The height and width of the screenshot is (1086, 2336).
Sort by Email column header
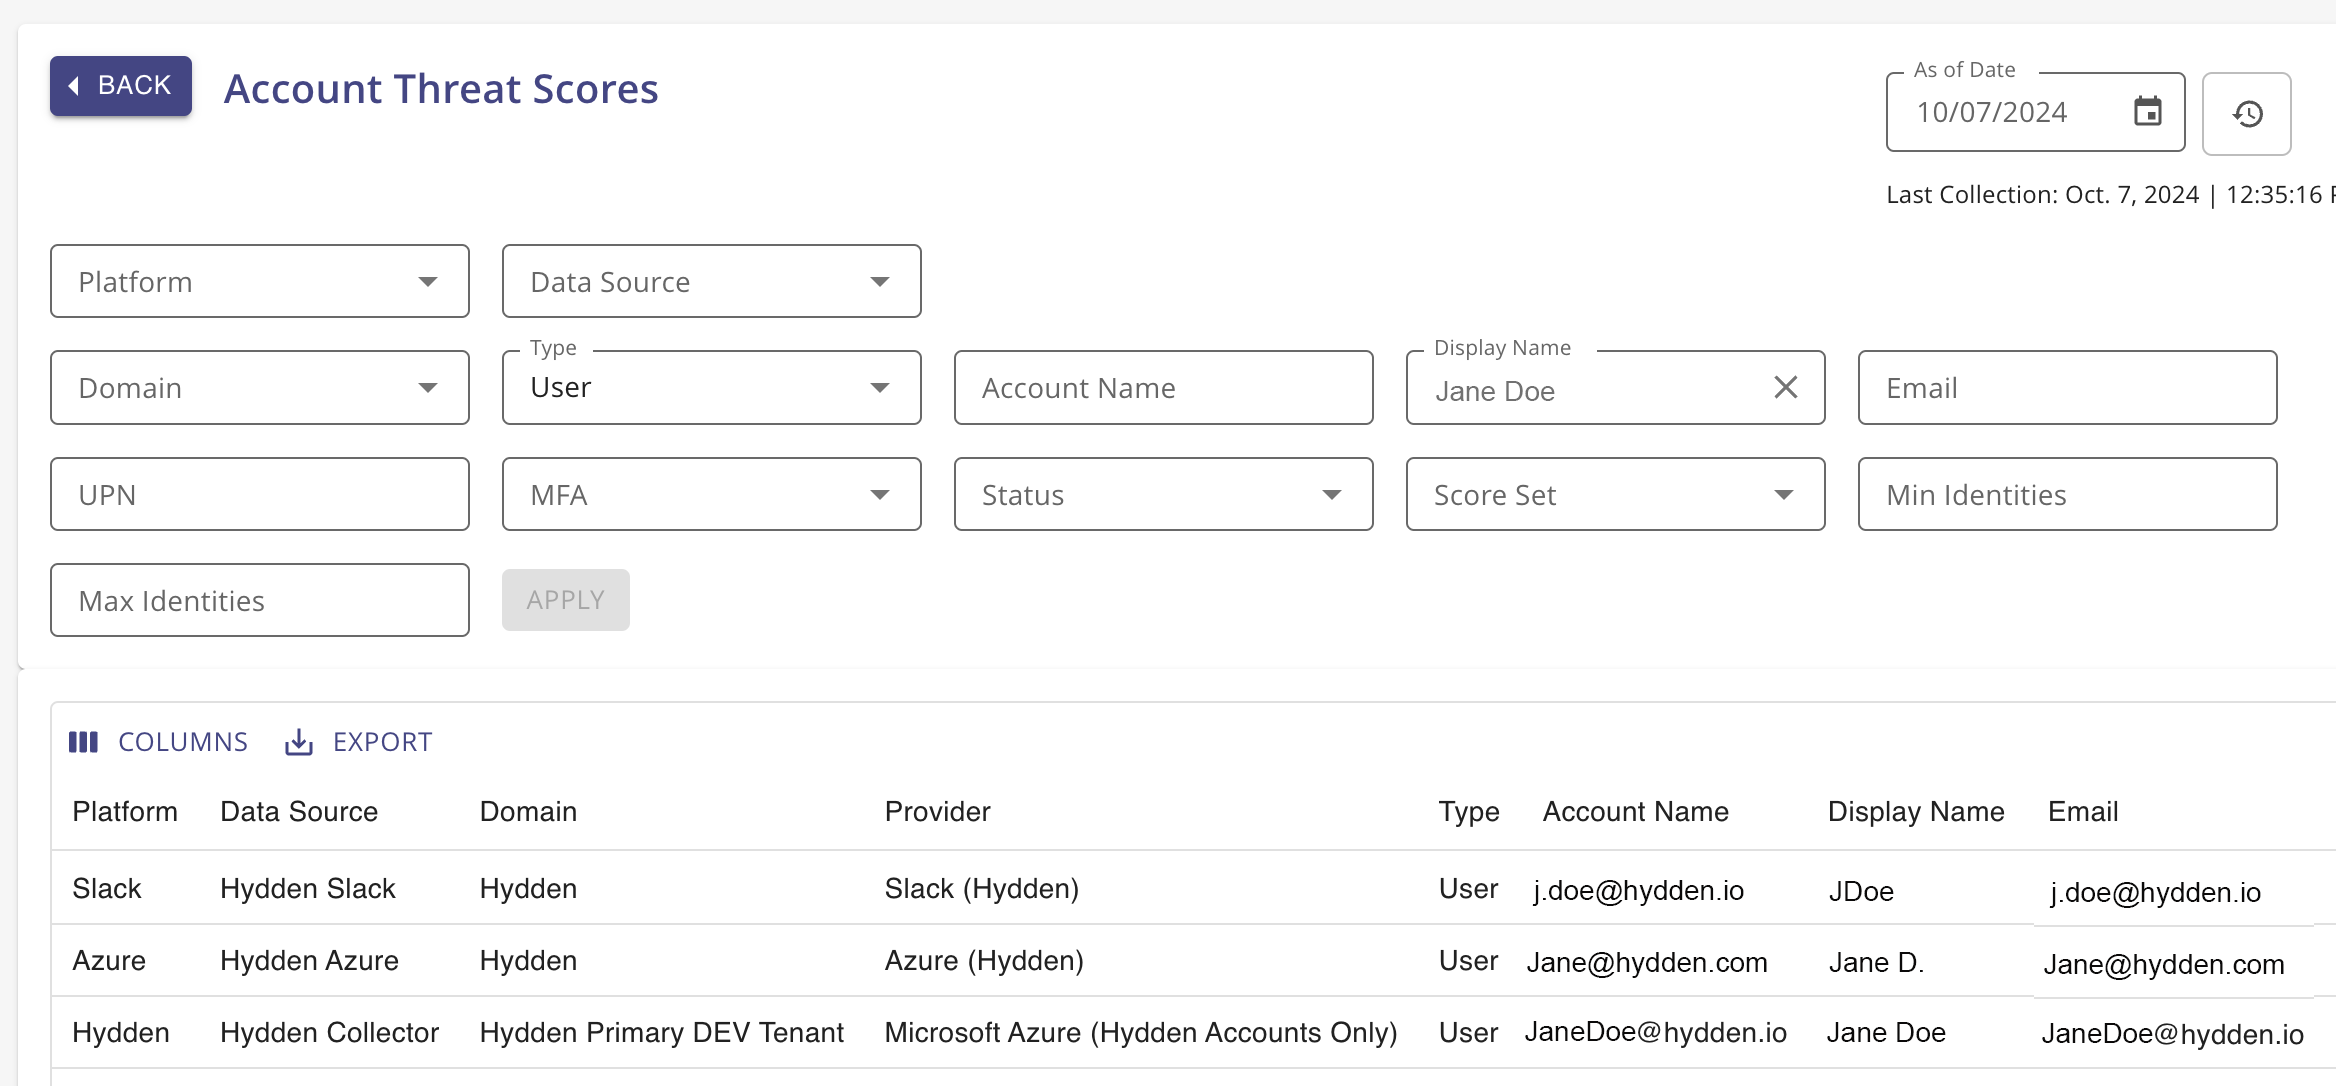[x=2083, y=811]
